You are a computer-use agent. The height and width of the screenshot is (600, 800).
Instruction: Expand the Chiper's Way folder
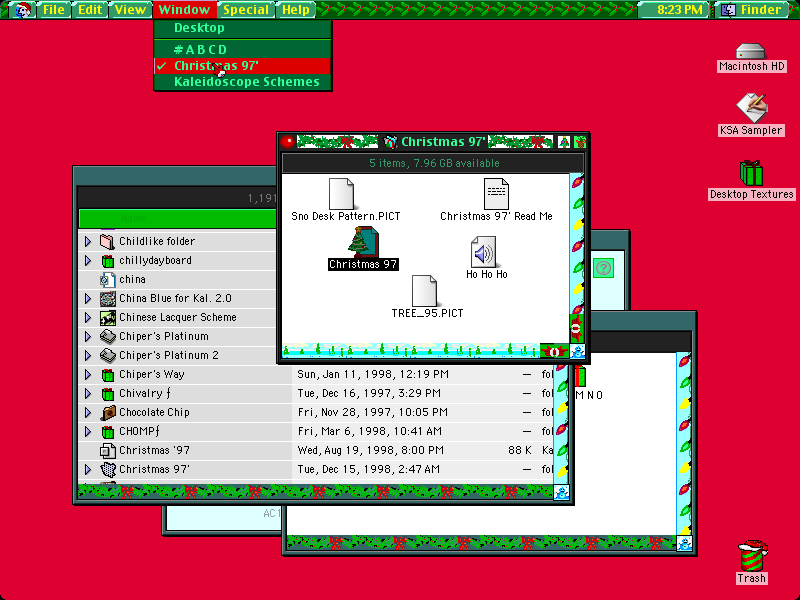click(x=88, y=374)
